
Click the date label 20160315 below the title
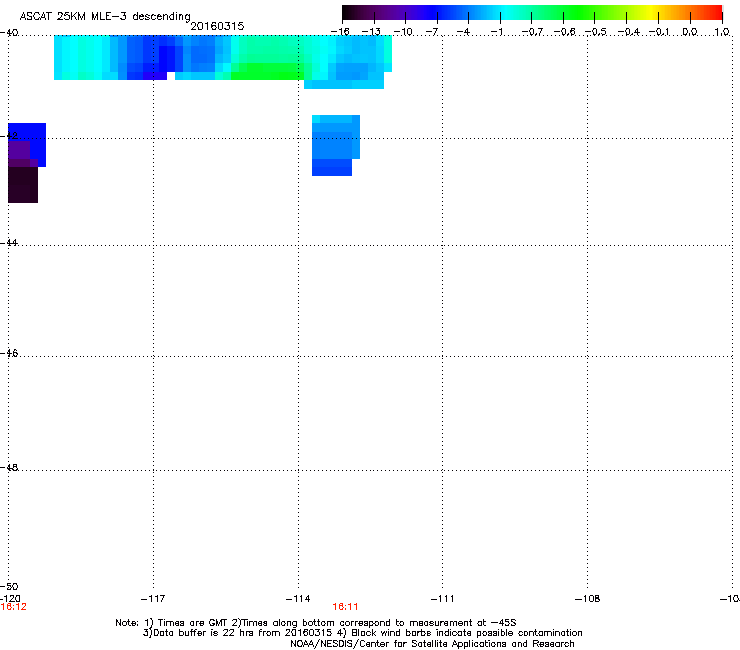point(217,26)
